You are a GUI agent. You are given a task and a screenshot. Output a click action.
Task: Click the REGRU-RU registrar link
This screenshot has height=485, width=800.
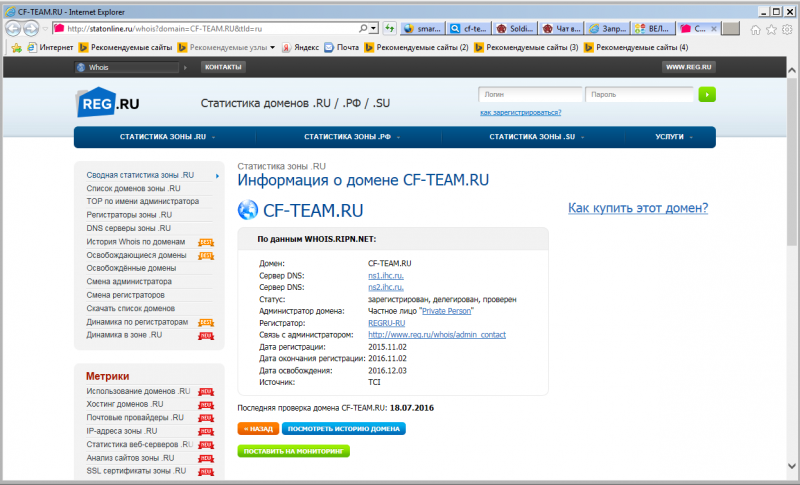(387, 323)
